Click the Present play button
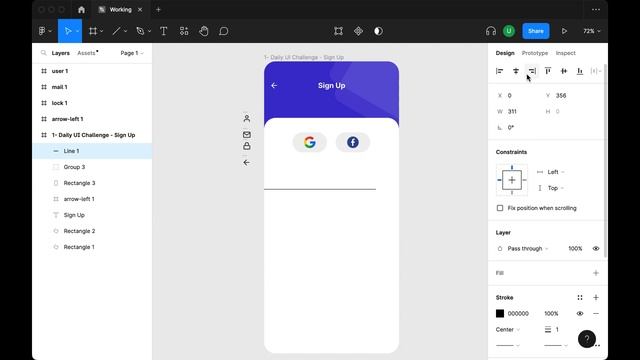Screen dimensions: 640x360 564,31
